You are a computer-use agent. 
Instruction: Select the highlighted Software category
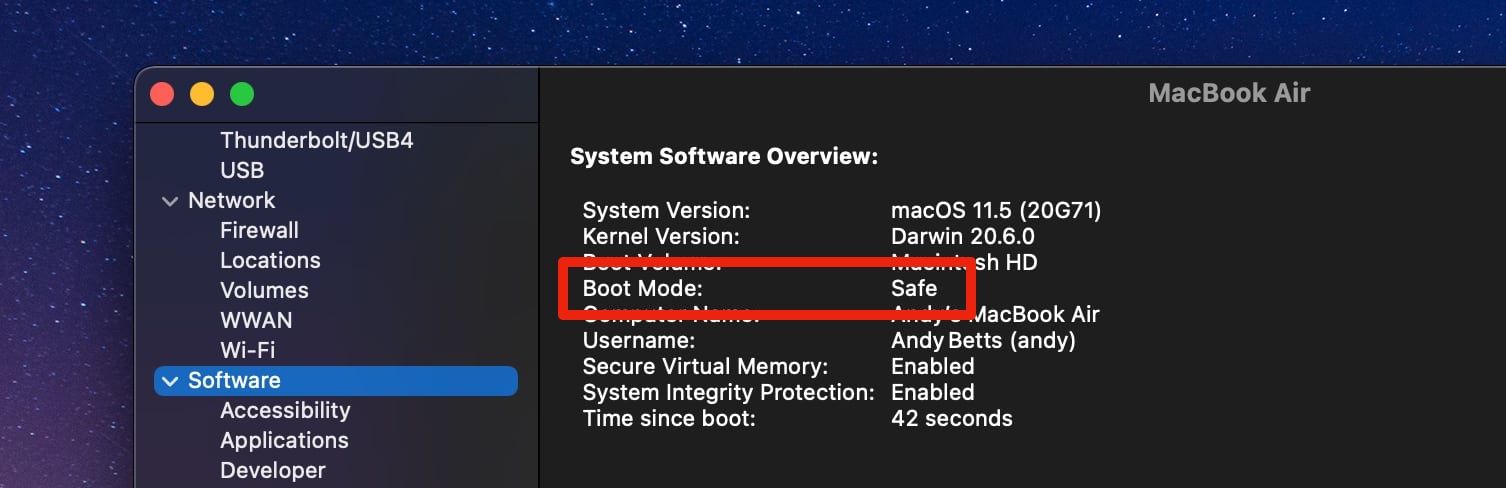pos(235,380)
